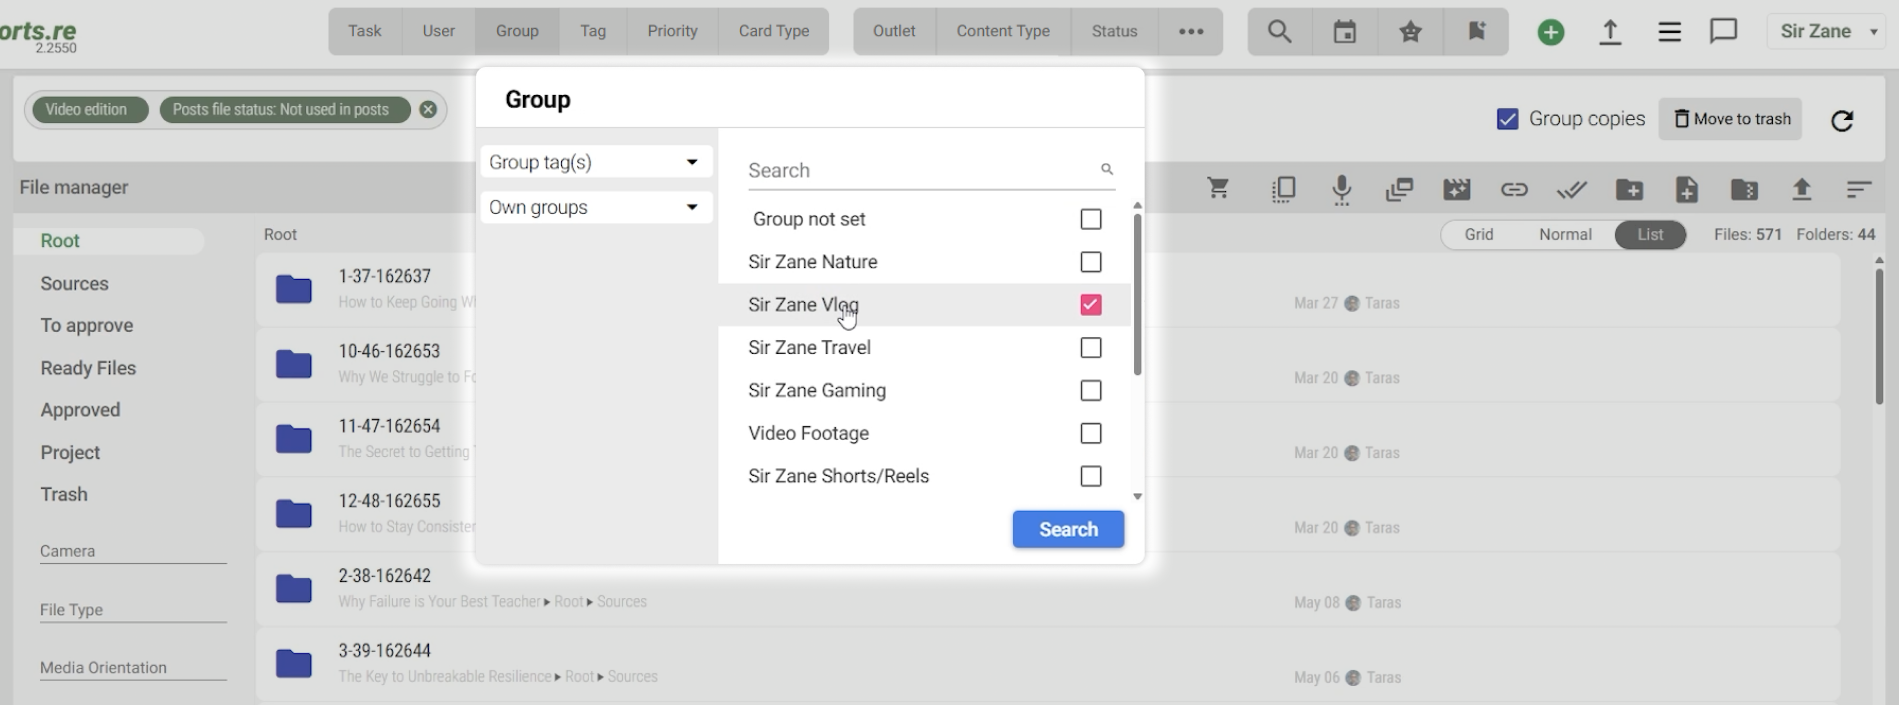The image size is (1899, 705).
Task: Open the Sir Zane user menu
Action: coord(1826,32)
